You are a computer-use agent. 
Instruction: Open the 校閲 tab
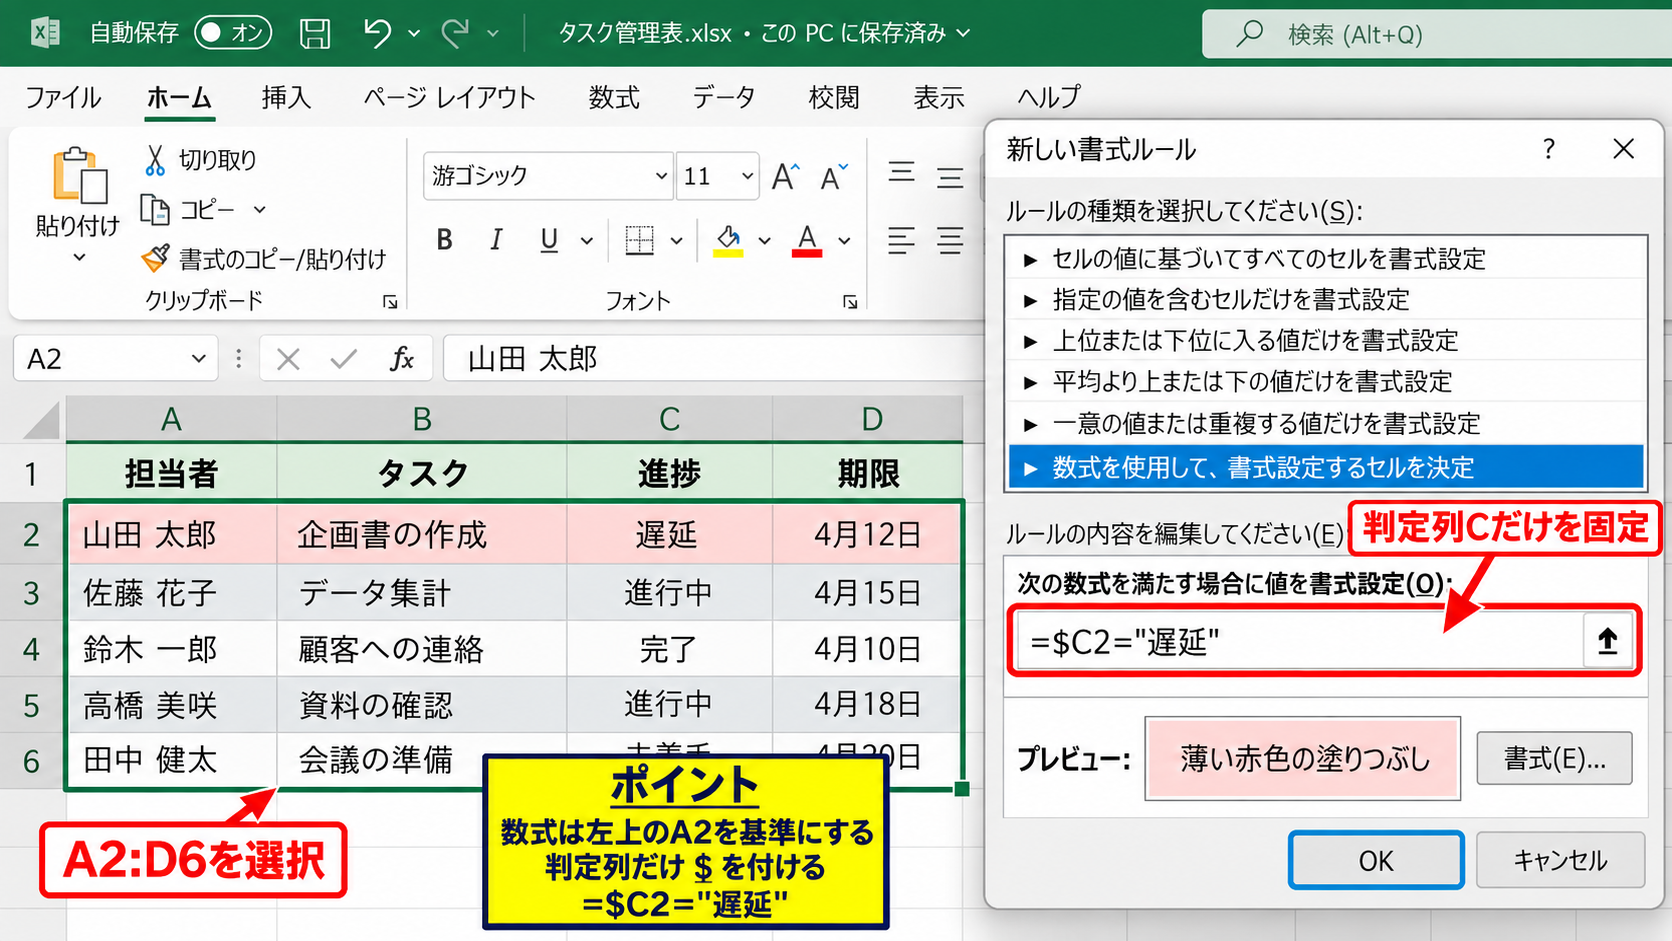point(834,97)
